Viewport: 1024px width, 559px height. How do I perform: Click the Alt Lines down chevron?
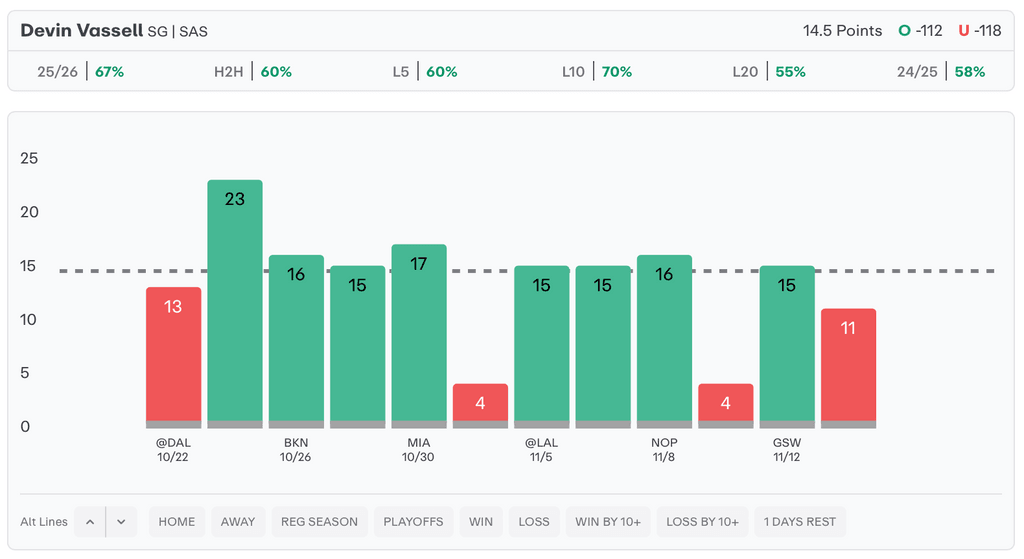(x=121, y=522)
